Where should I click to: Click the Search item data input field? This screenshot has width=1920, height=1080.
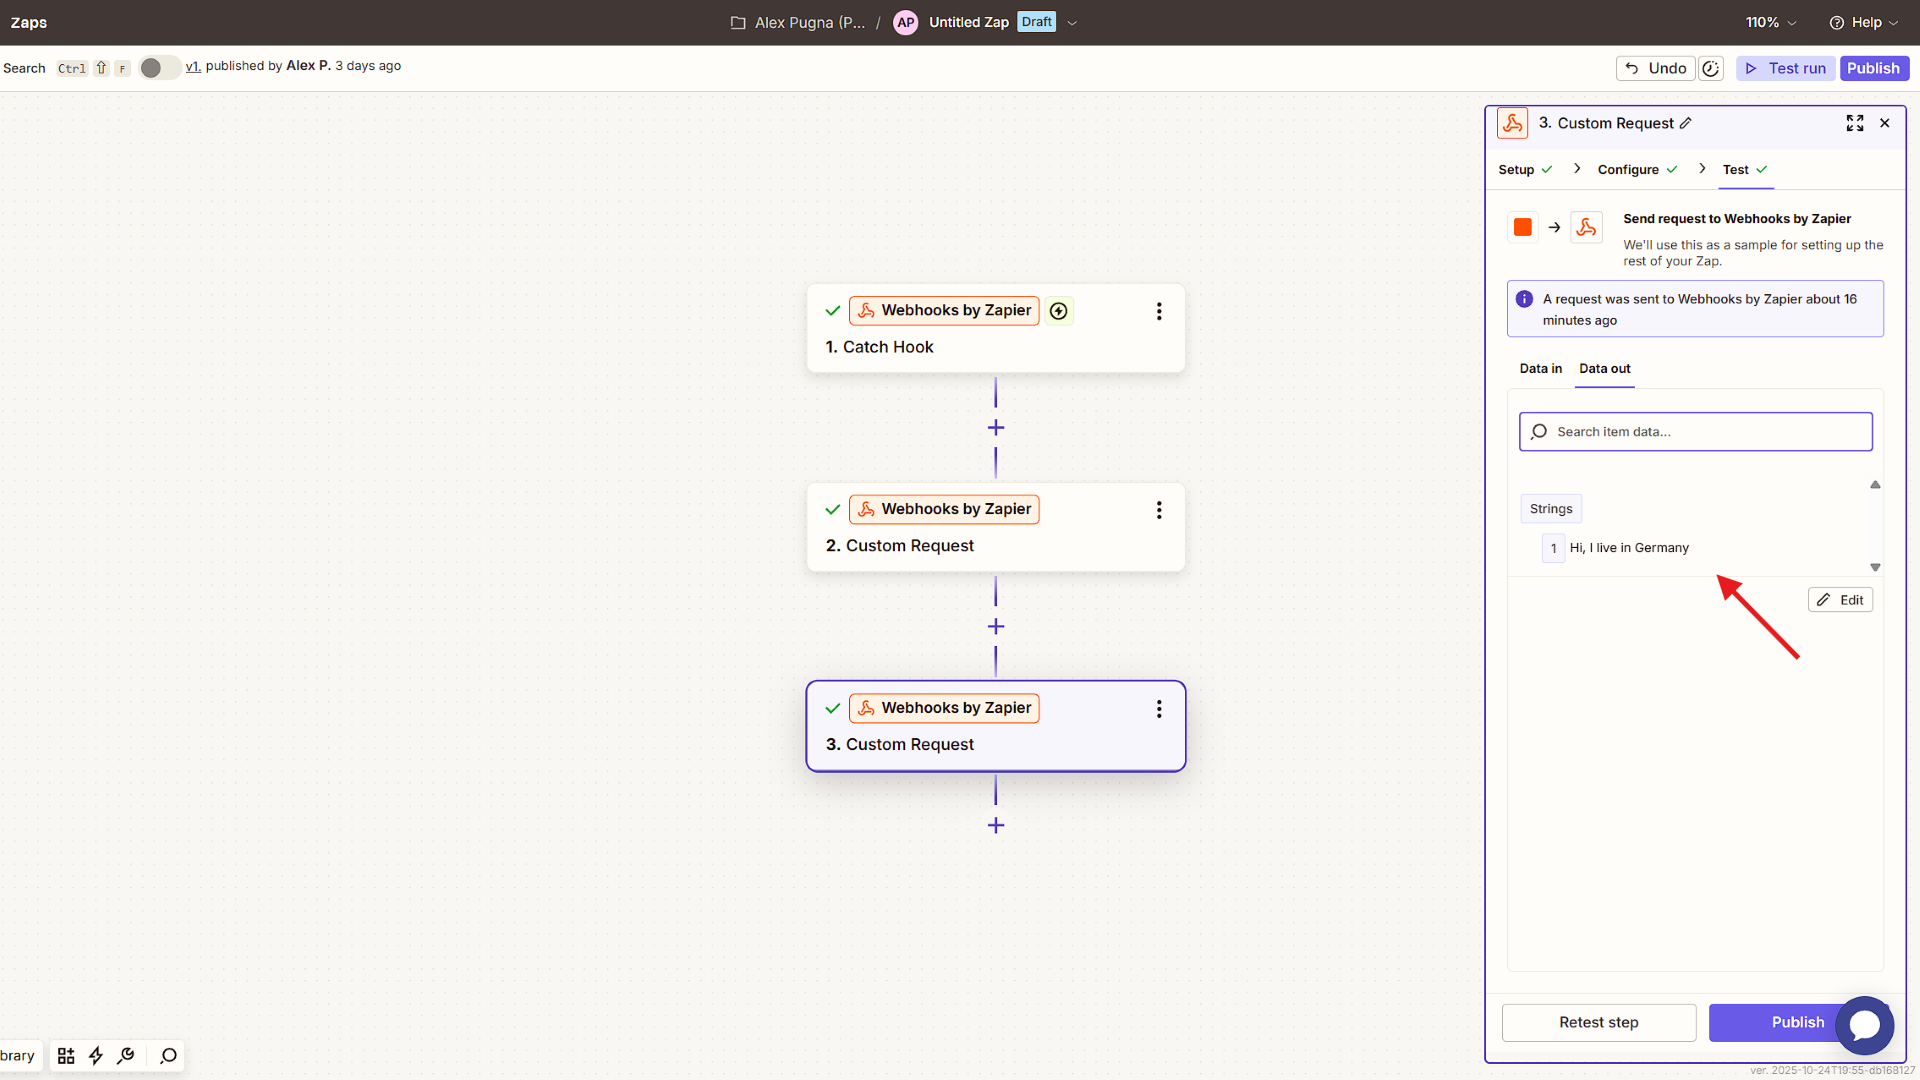pos(1695,431)
